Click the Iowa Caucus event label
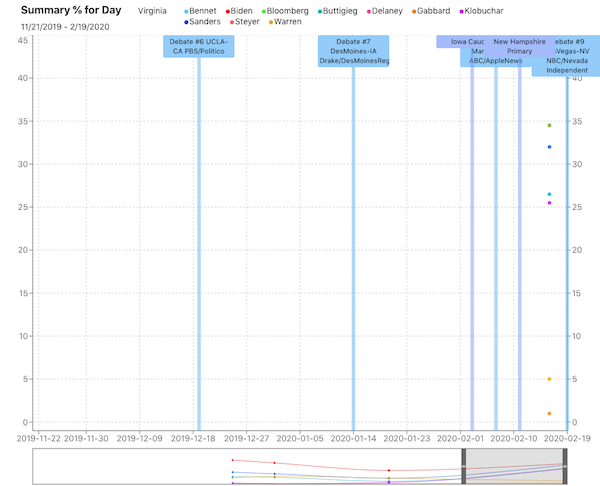 coord(460,42)
